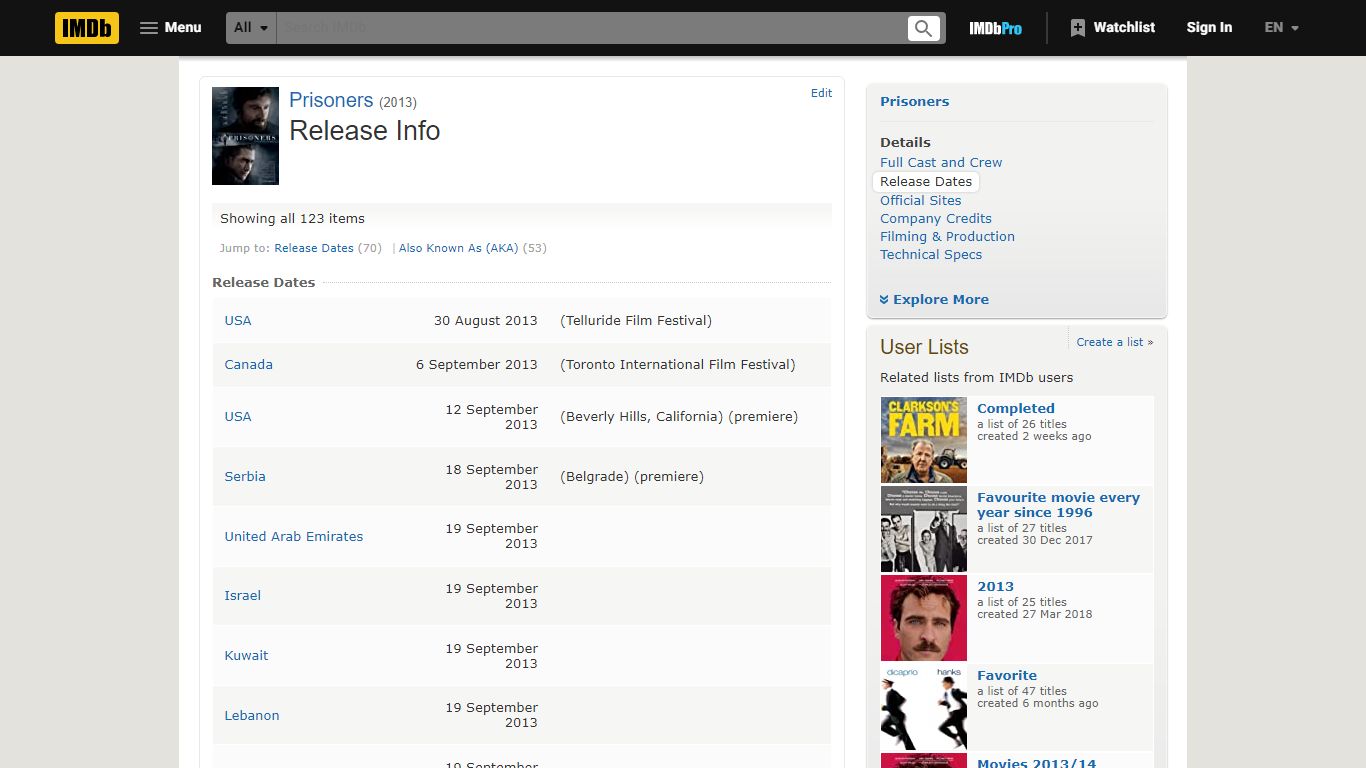This screenshot has width=1366, height=768.
Task: Open Clarkson's Farm list thumbnail
Action: pos(924,440)
